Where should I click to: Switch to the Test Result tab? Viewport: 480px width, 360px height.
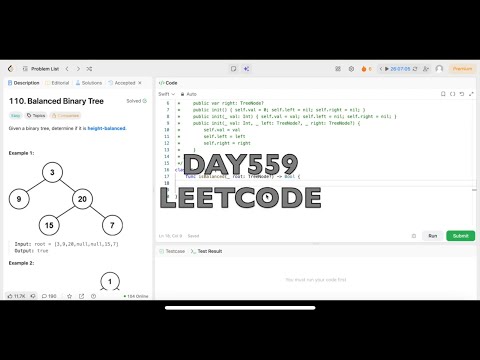(x=206, y=251)
